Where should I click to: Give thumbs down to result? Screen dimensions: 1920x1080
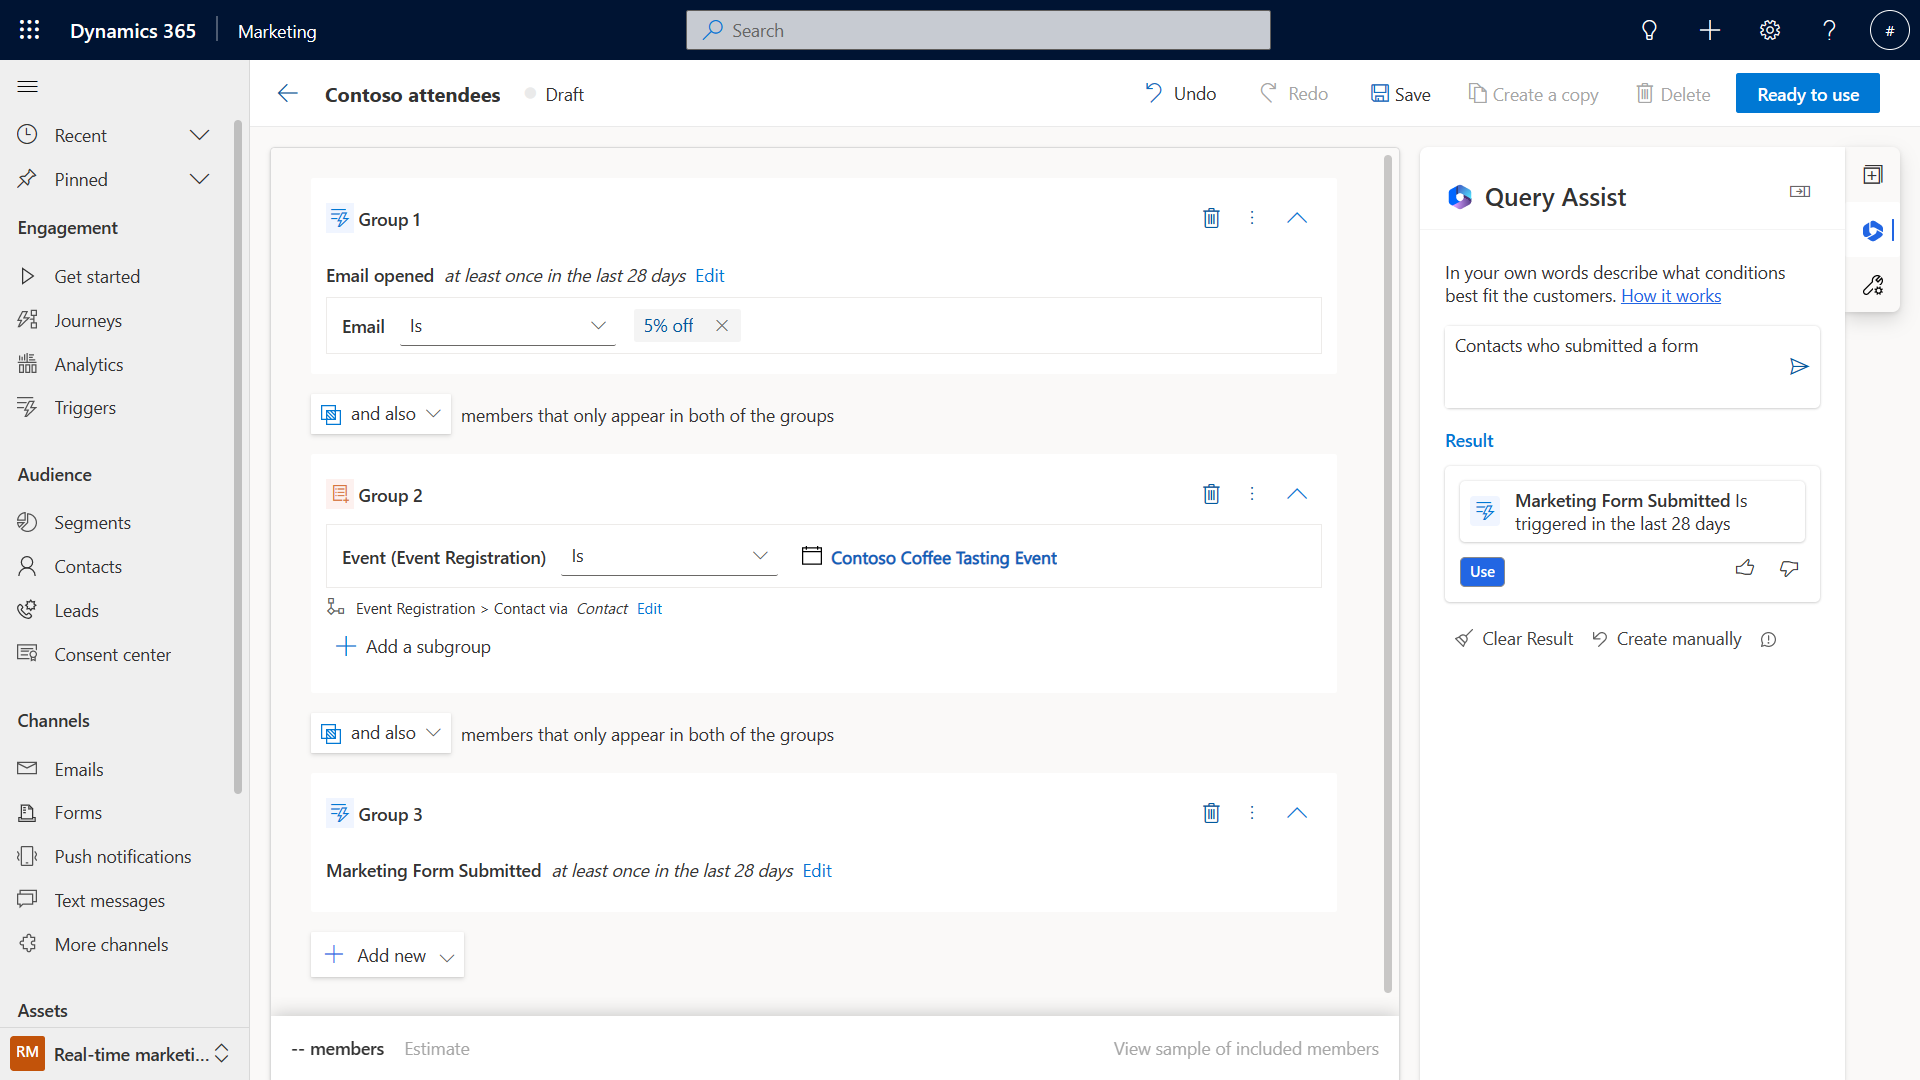1789,569
